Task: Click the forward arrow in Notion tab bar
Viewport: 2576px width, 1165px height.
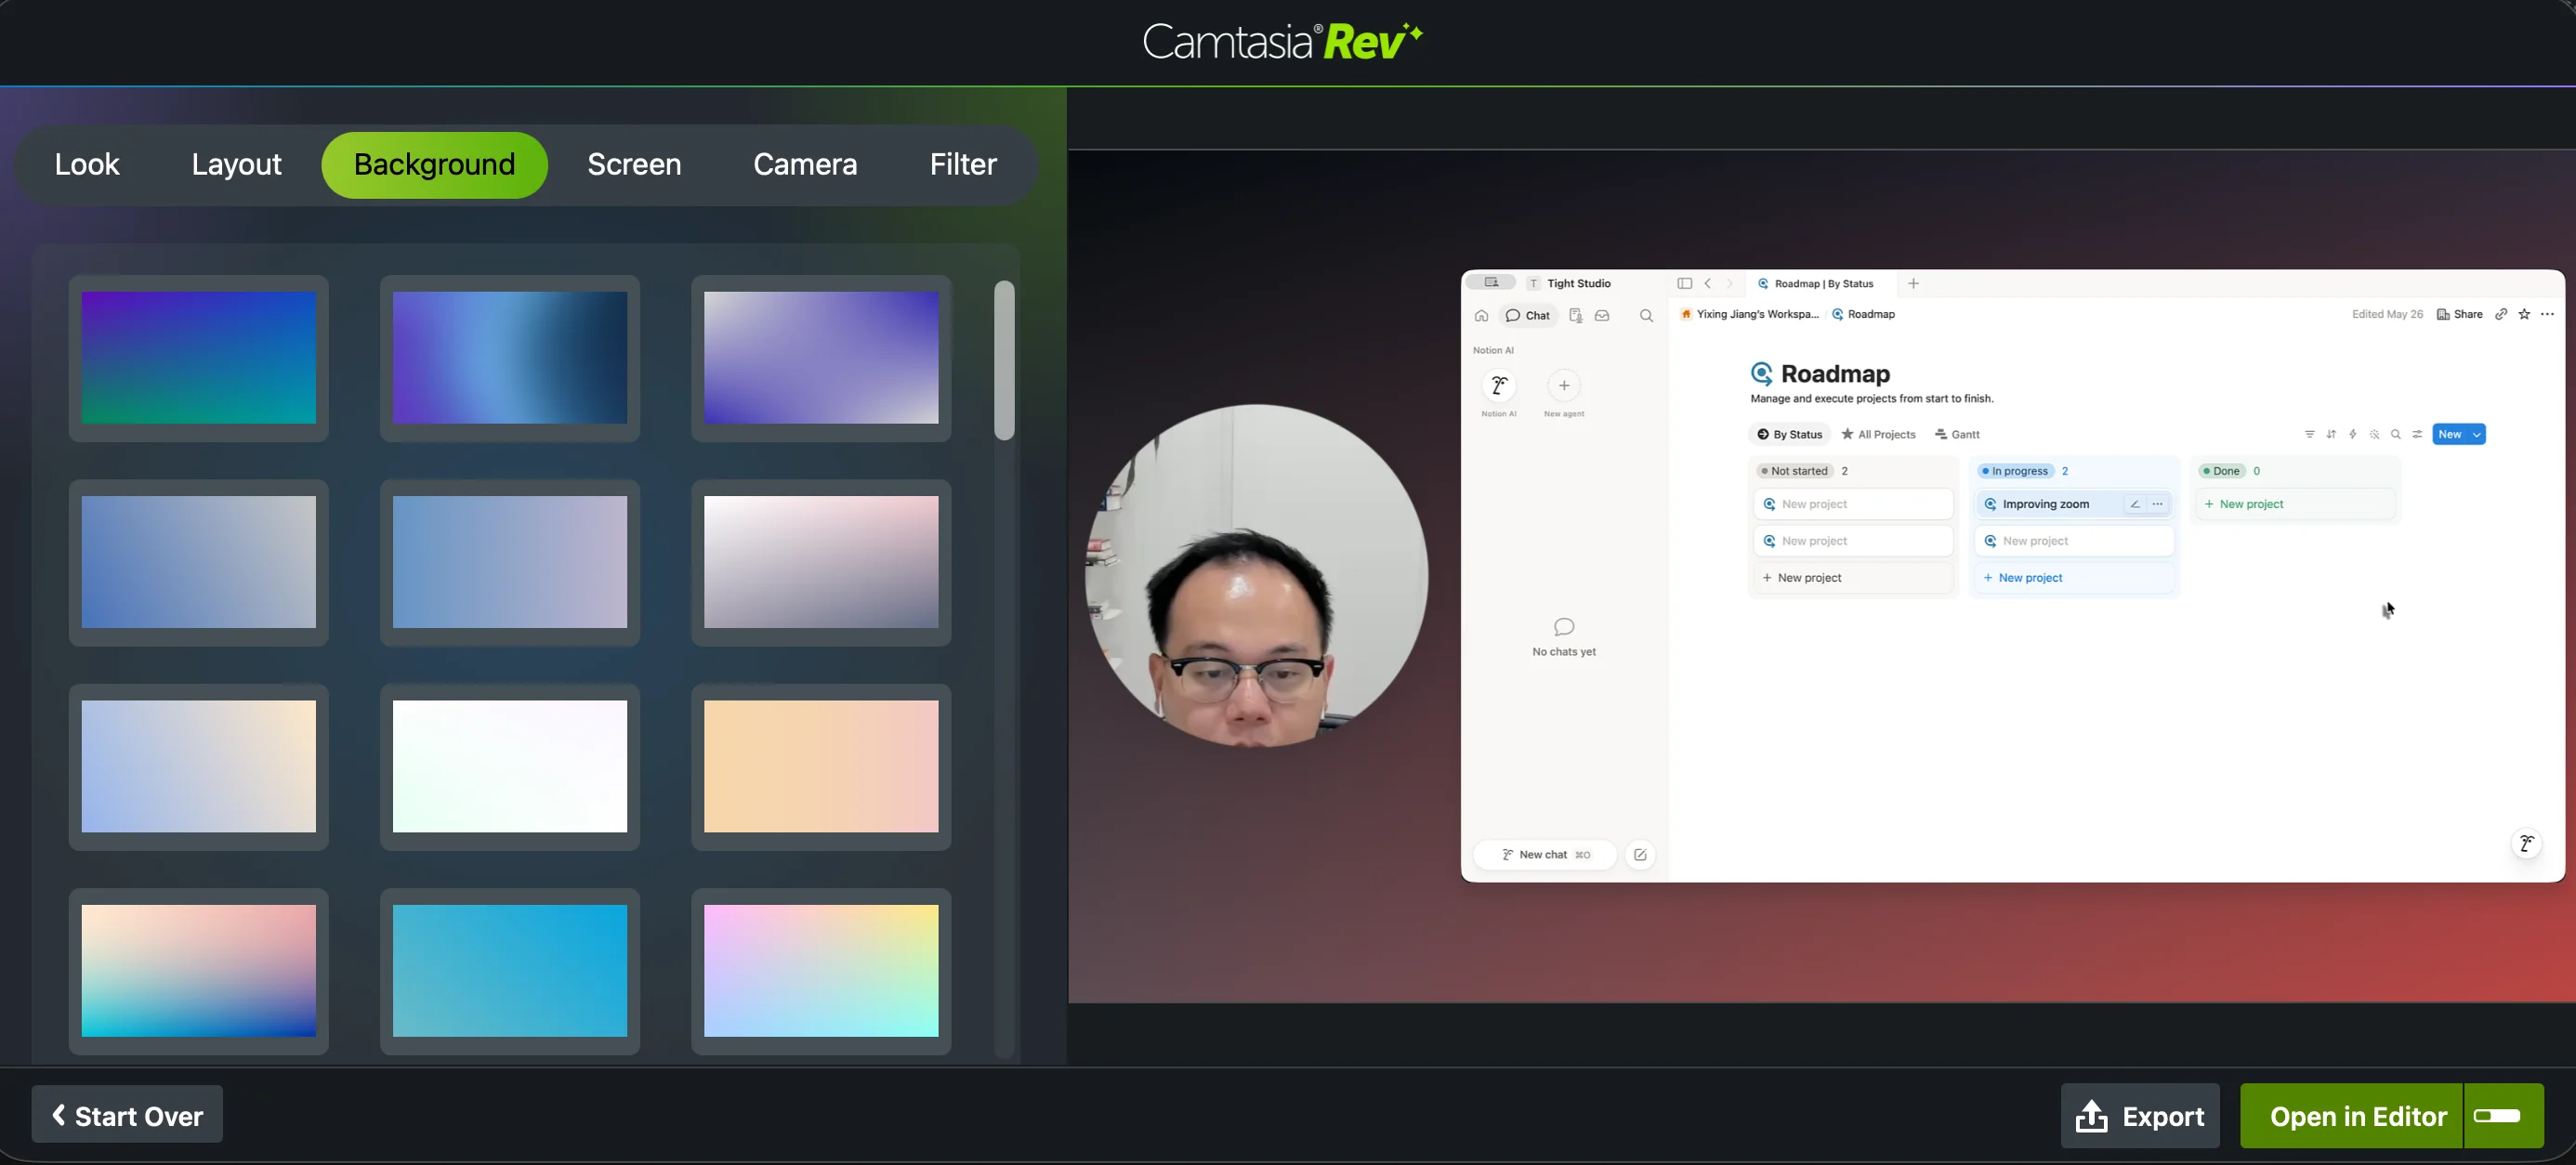Action: click(1729, 284)
